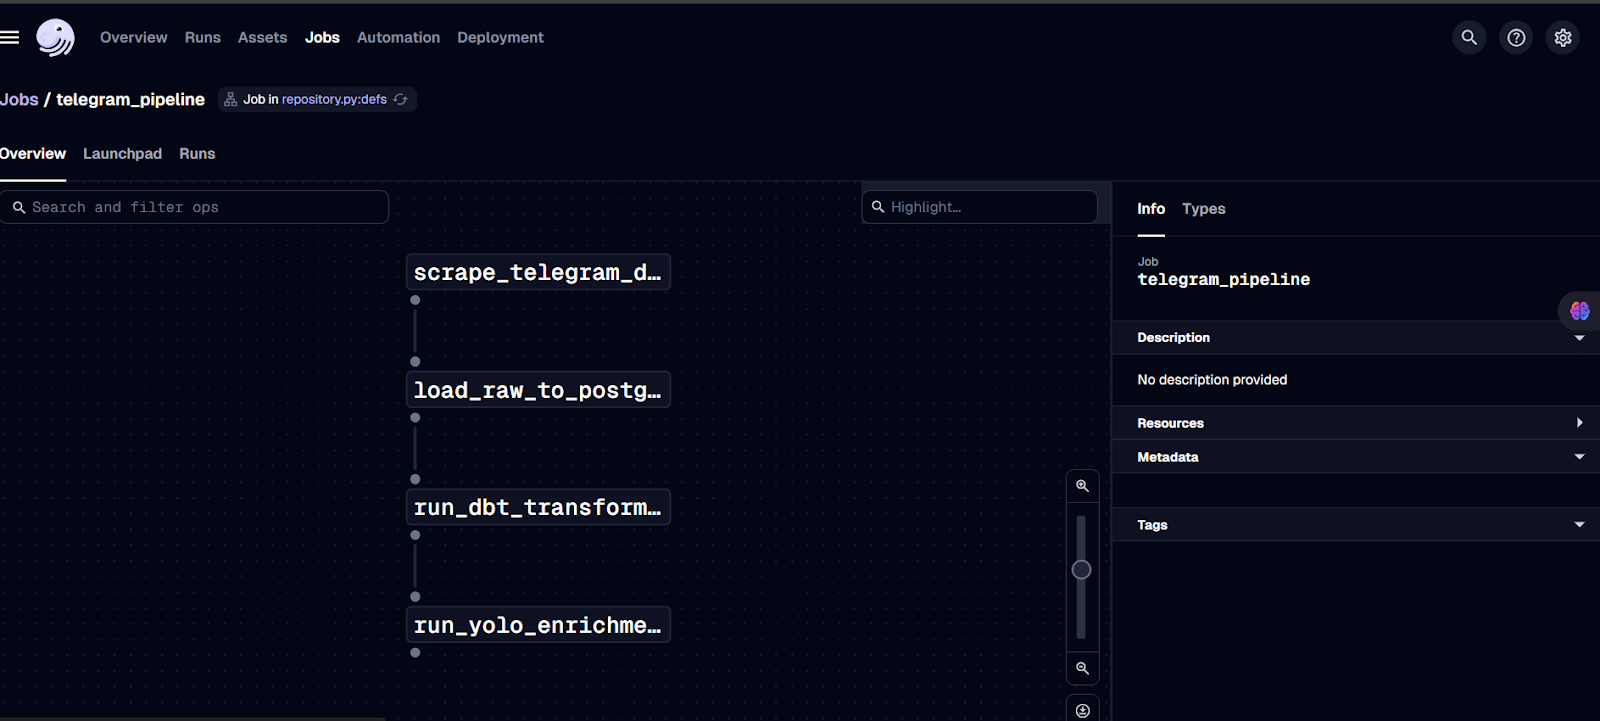Click the job icon beside 'Job in'
Viewport: 1600px width, 721px height.
tap(231, 99)
